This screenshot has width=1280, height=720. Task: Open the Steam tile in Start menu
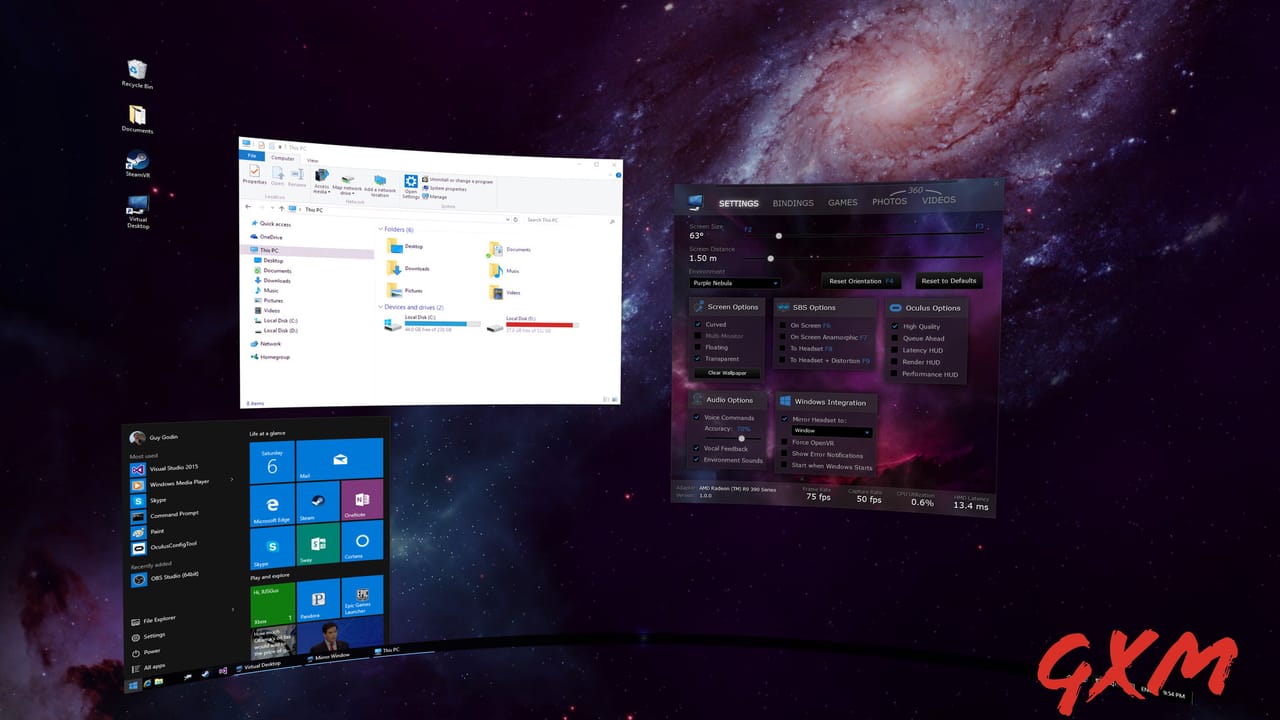(317, 502)
